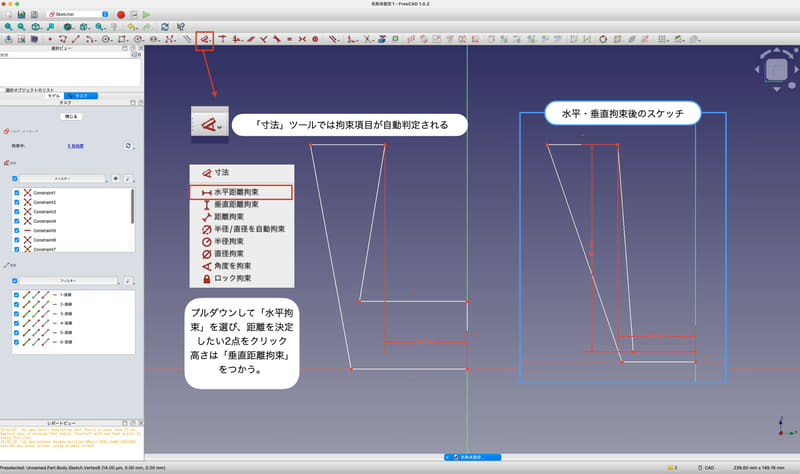
Task: Open the constraints フィルター dropdown
Action: point(63,179)
